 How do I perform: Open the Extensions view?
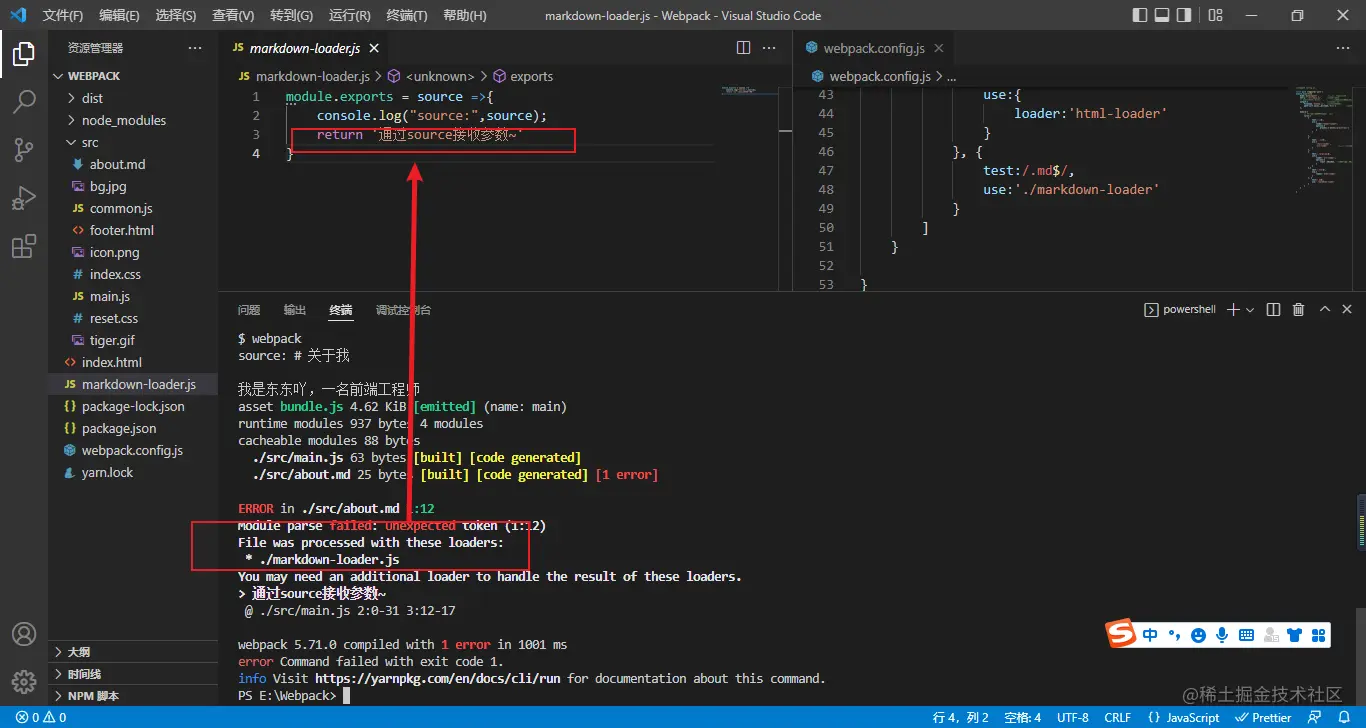tap(24, 246)
